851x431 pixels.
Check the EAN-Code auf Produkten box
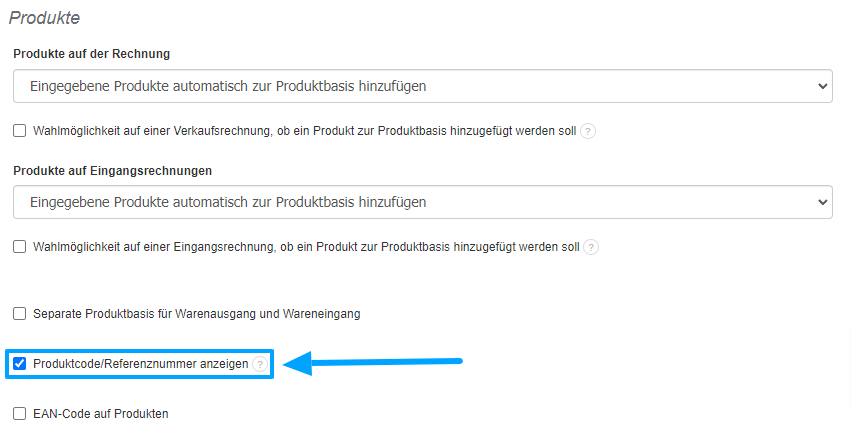click(20, 413)
